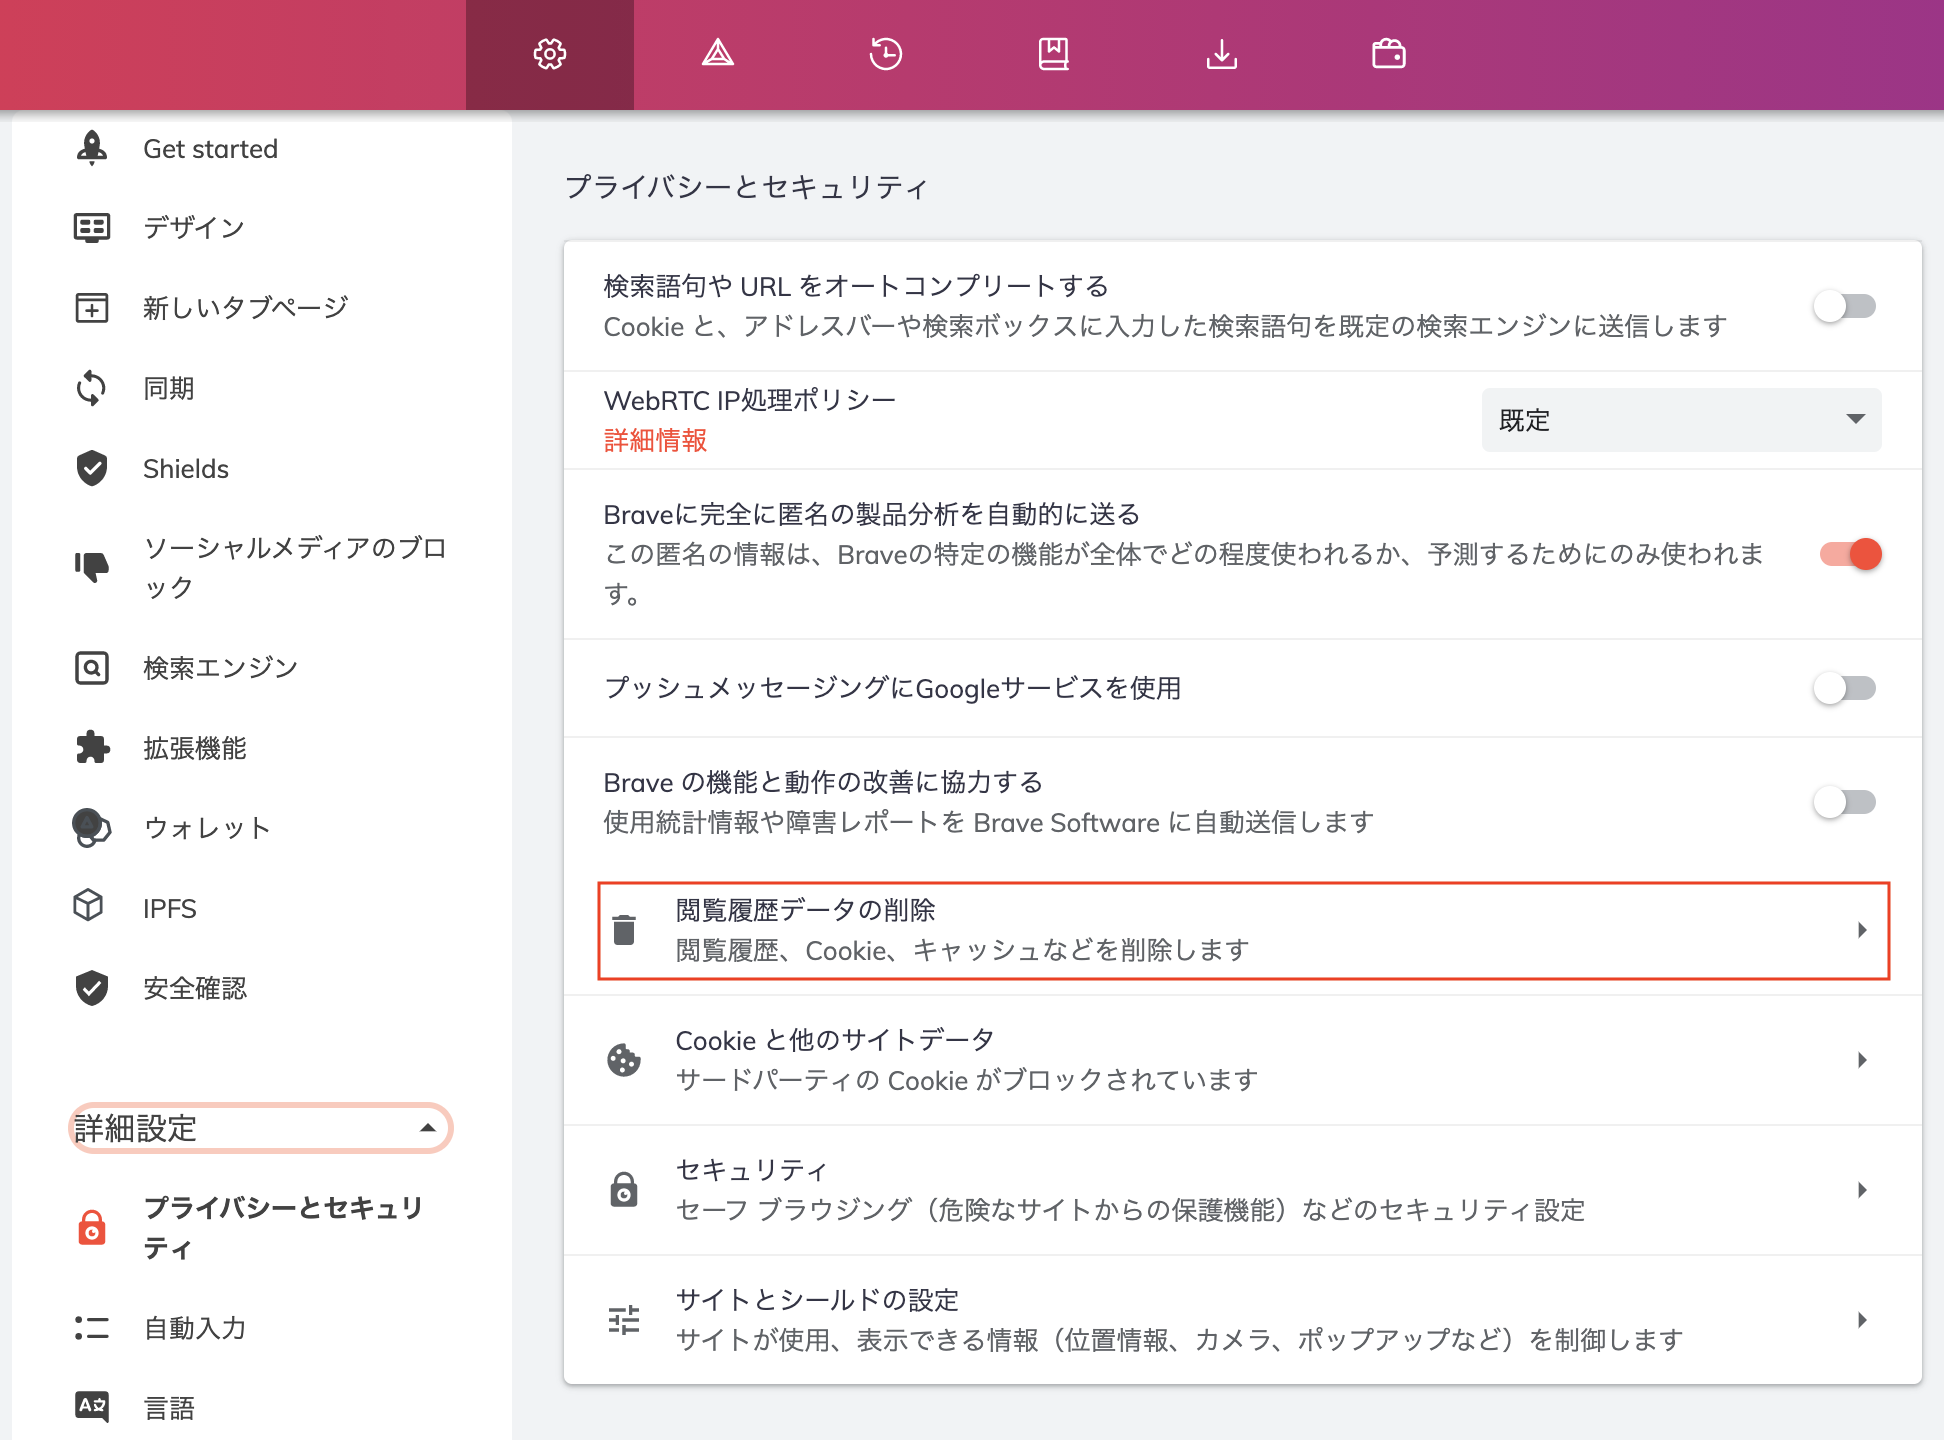Select ソーシャルメディアのブロック in sidebar
Screen dimensions: 1944x1440
point(295,567)
